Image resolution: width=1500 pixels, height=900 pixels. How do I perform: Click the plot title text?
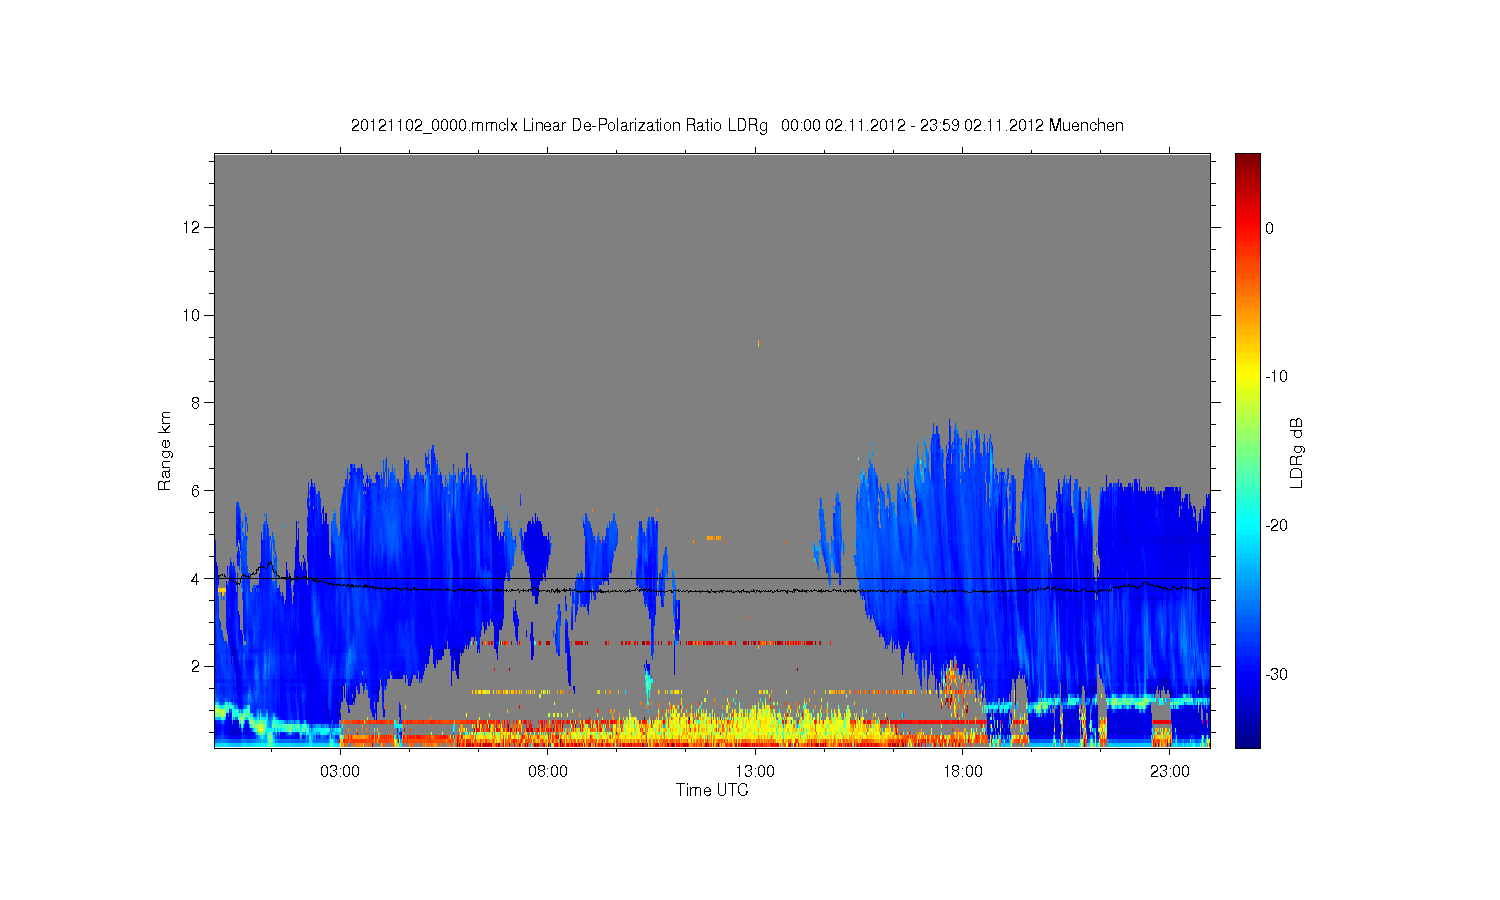point(737,126)
